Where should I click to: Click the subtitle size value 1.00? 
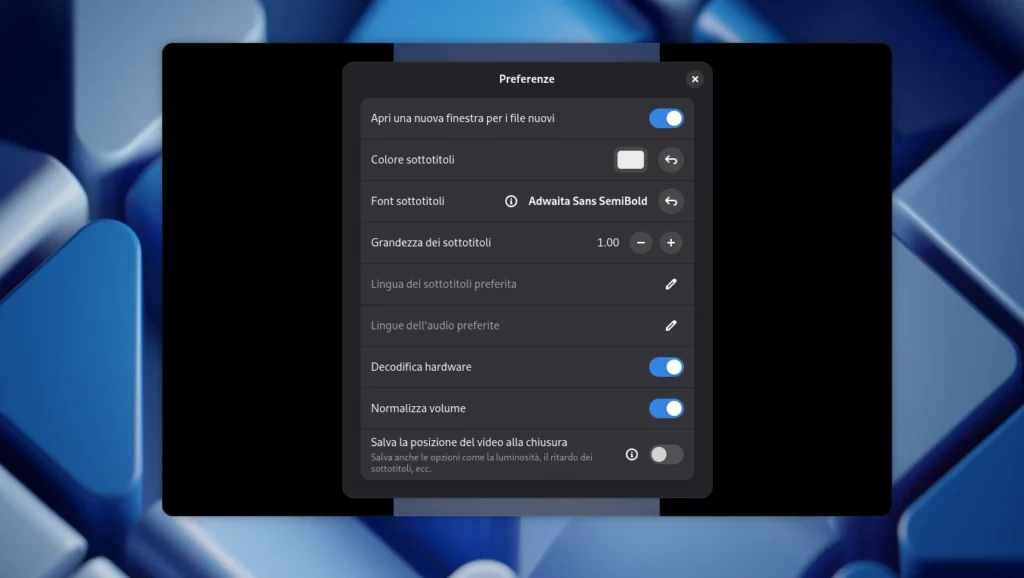pos(608,242)
